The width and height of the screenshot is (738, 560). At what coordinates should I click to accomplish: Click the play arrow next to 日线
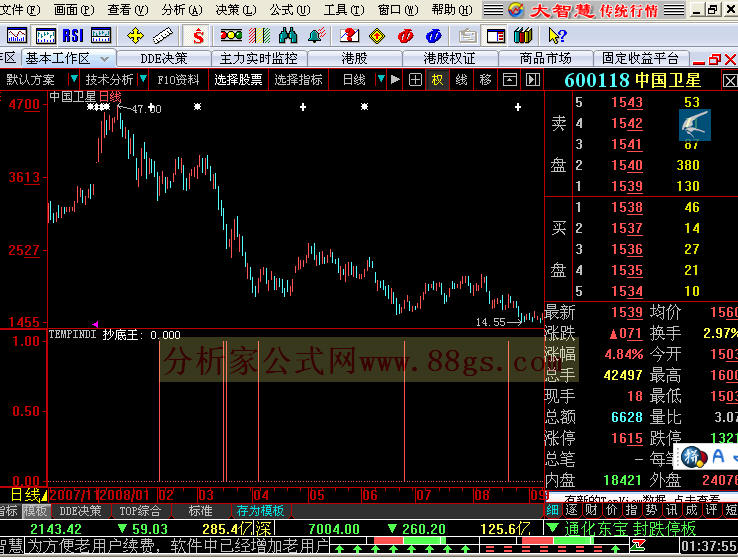coord(395,80)
